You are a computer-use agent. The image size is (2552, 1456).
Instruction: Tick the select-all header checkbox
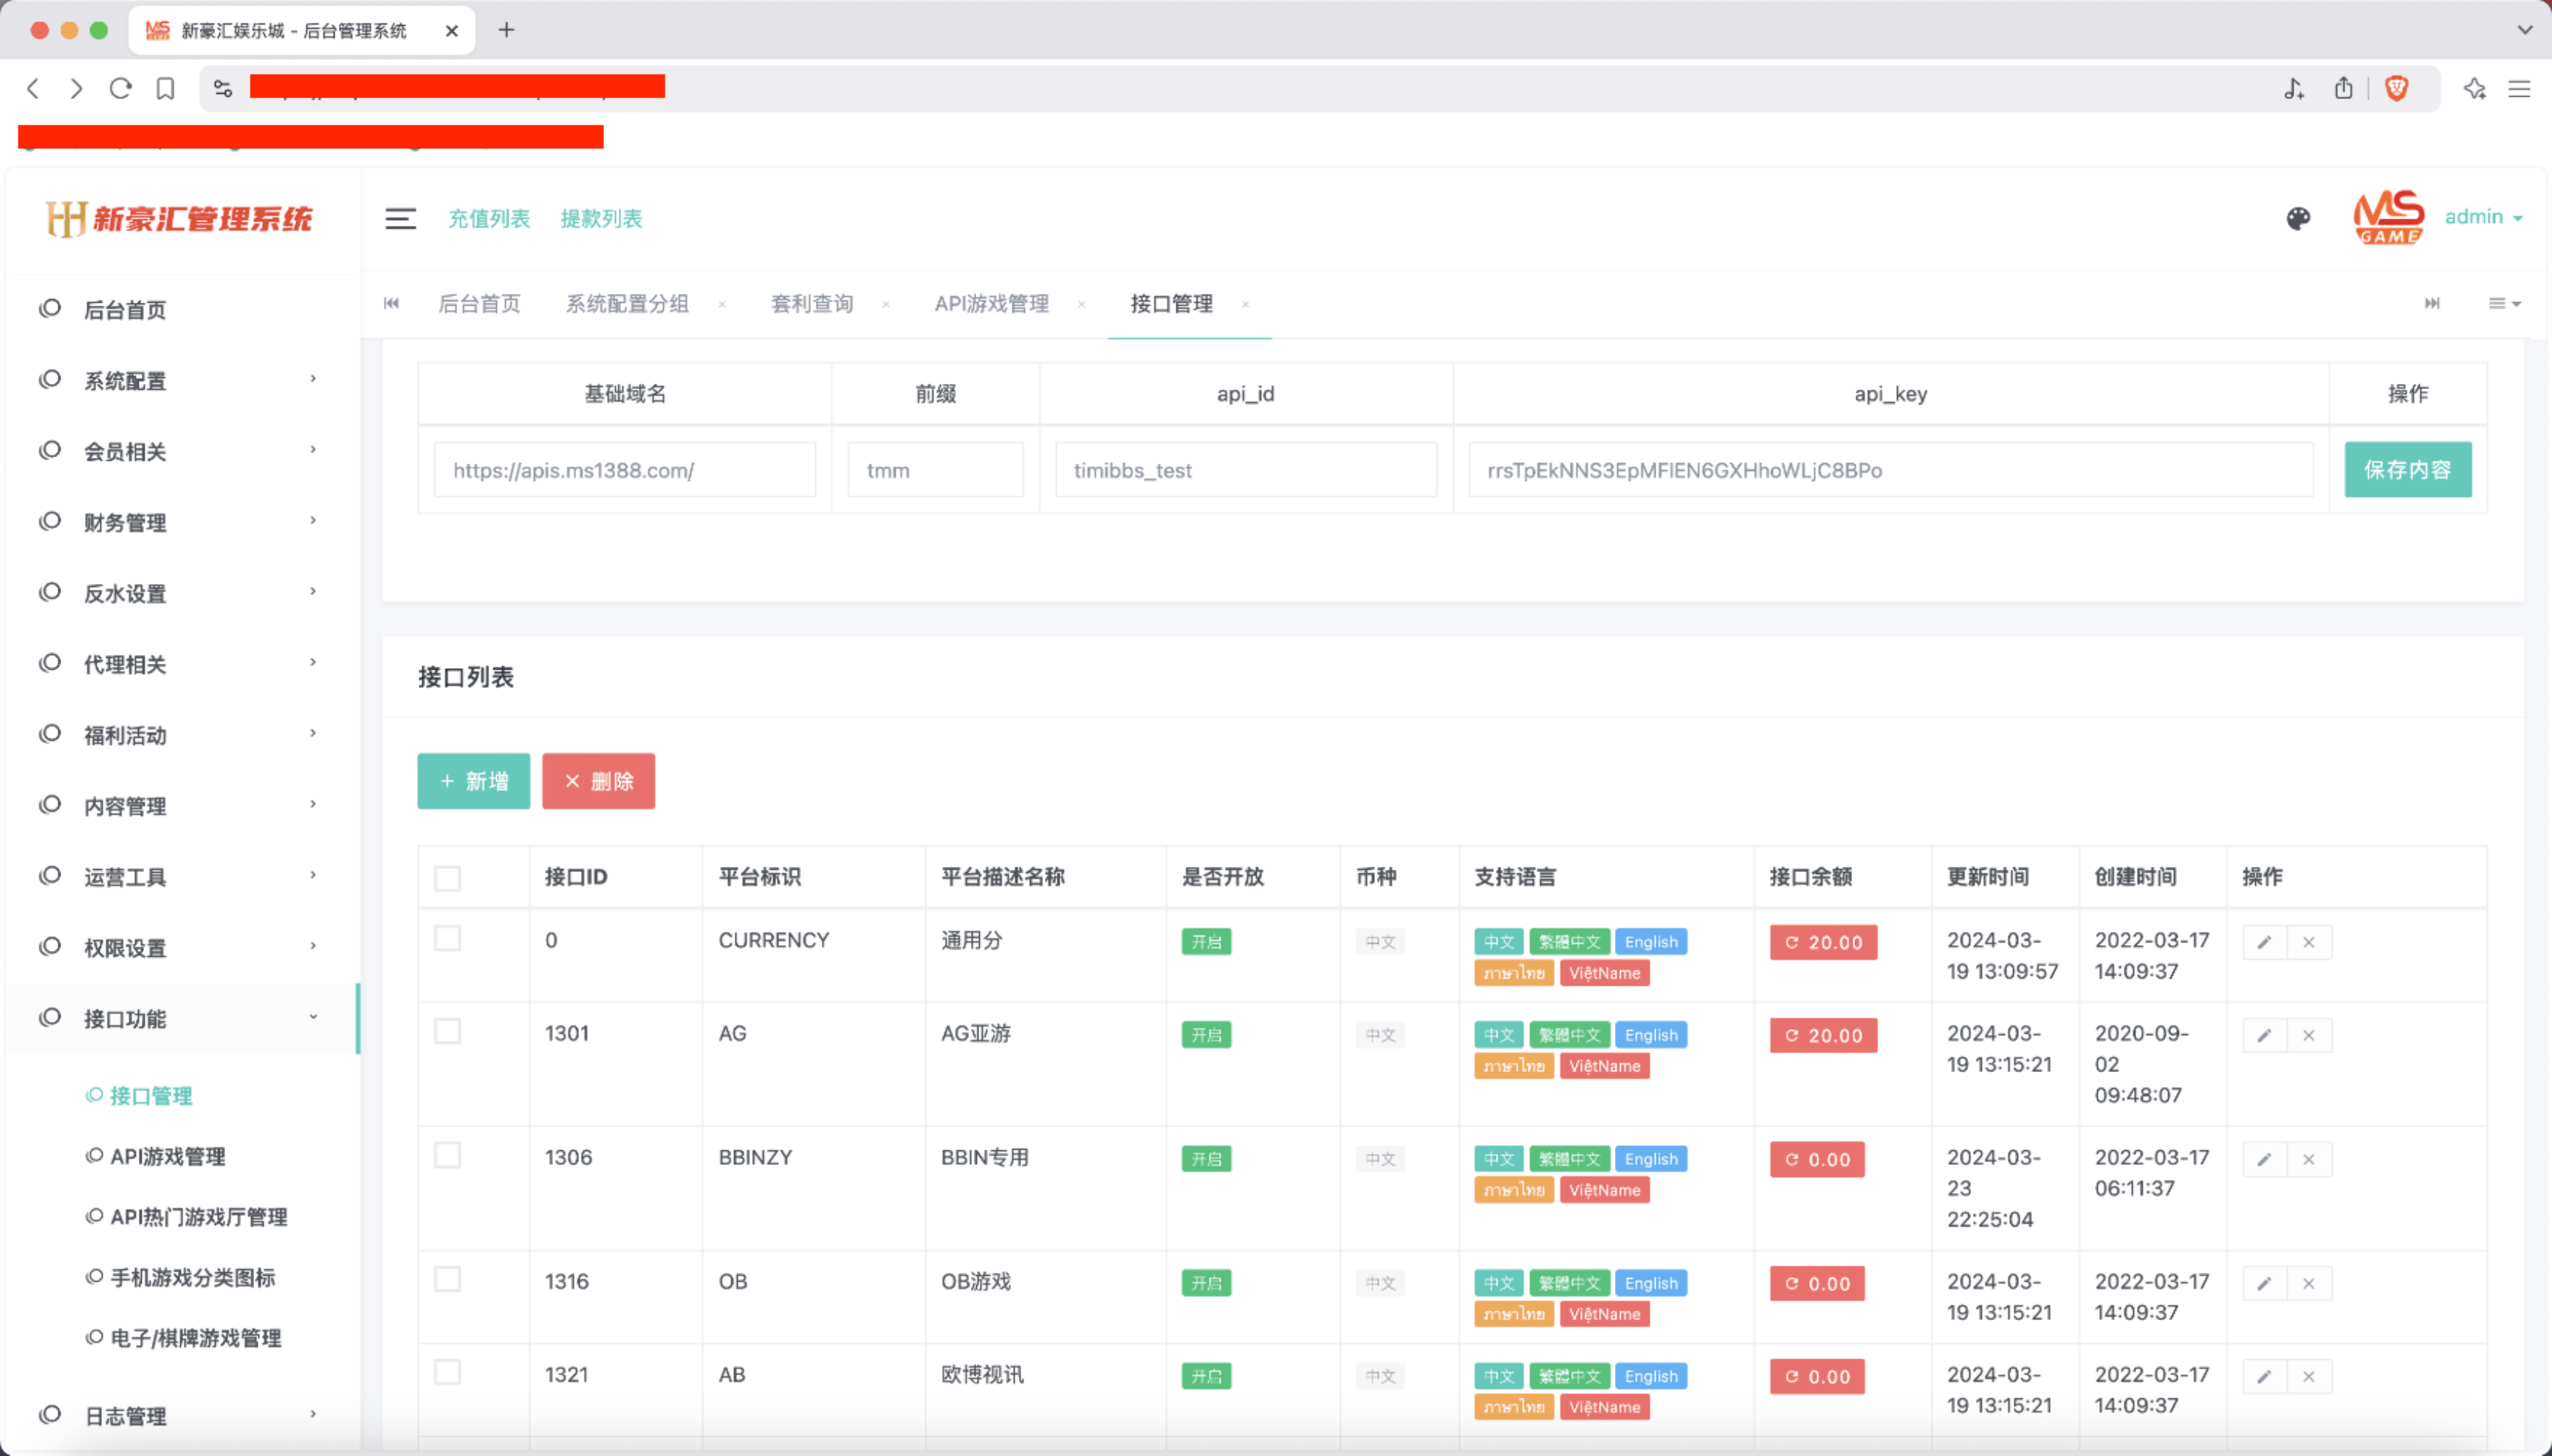[x=447, y=878]
